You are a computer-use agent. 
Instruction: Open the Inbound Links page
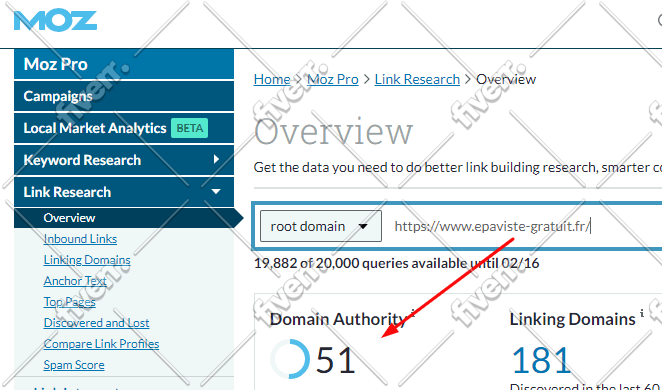tap(80, 239)
